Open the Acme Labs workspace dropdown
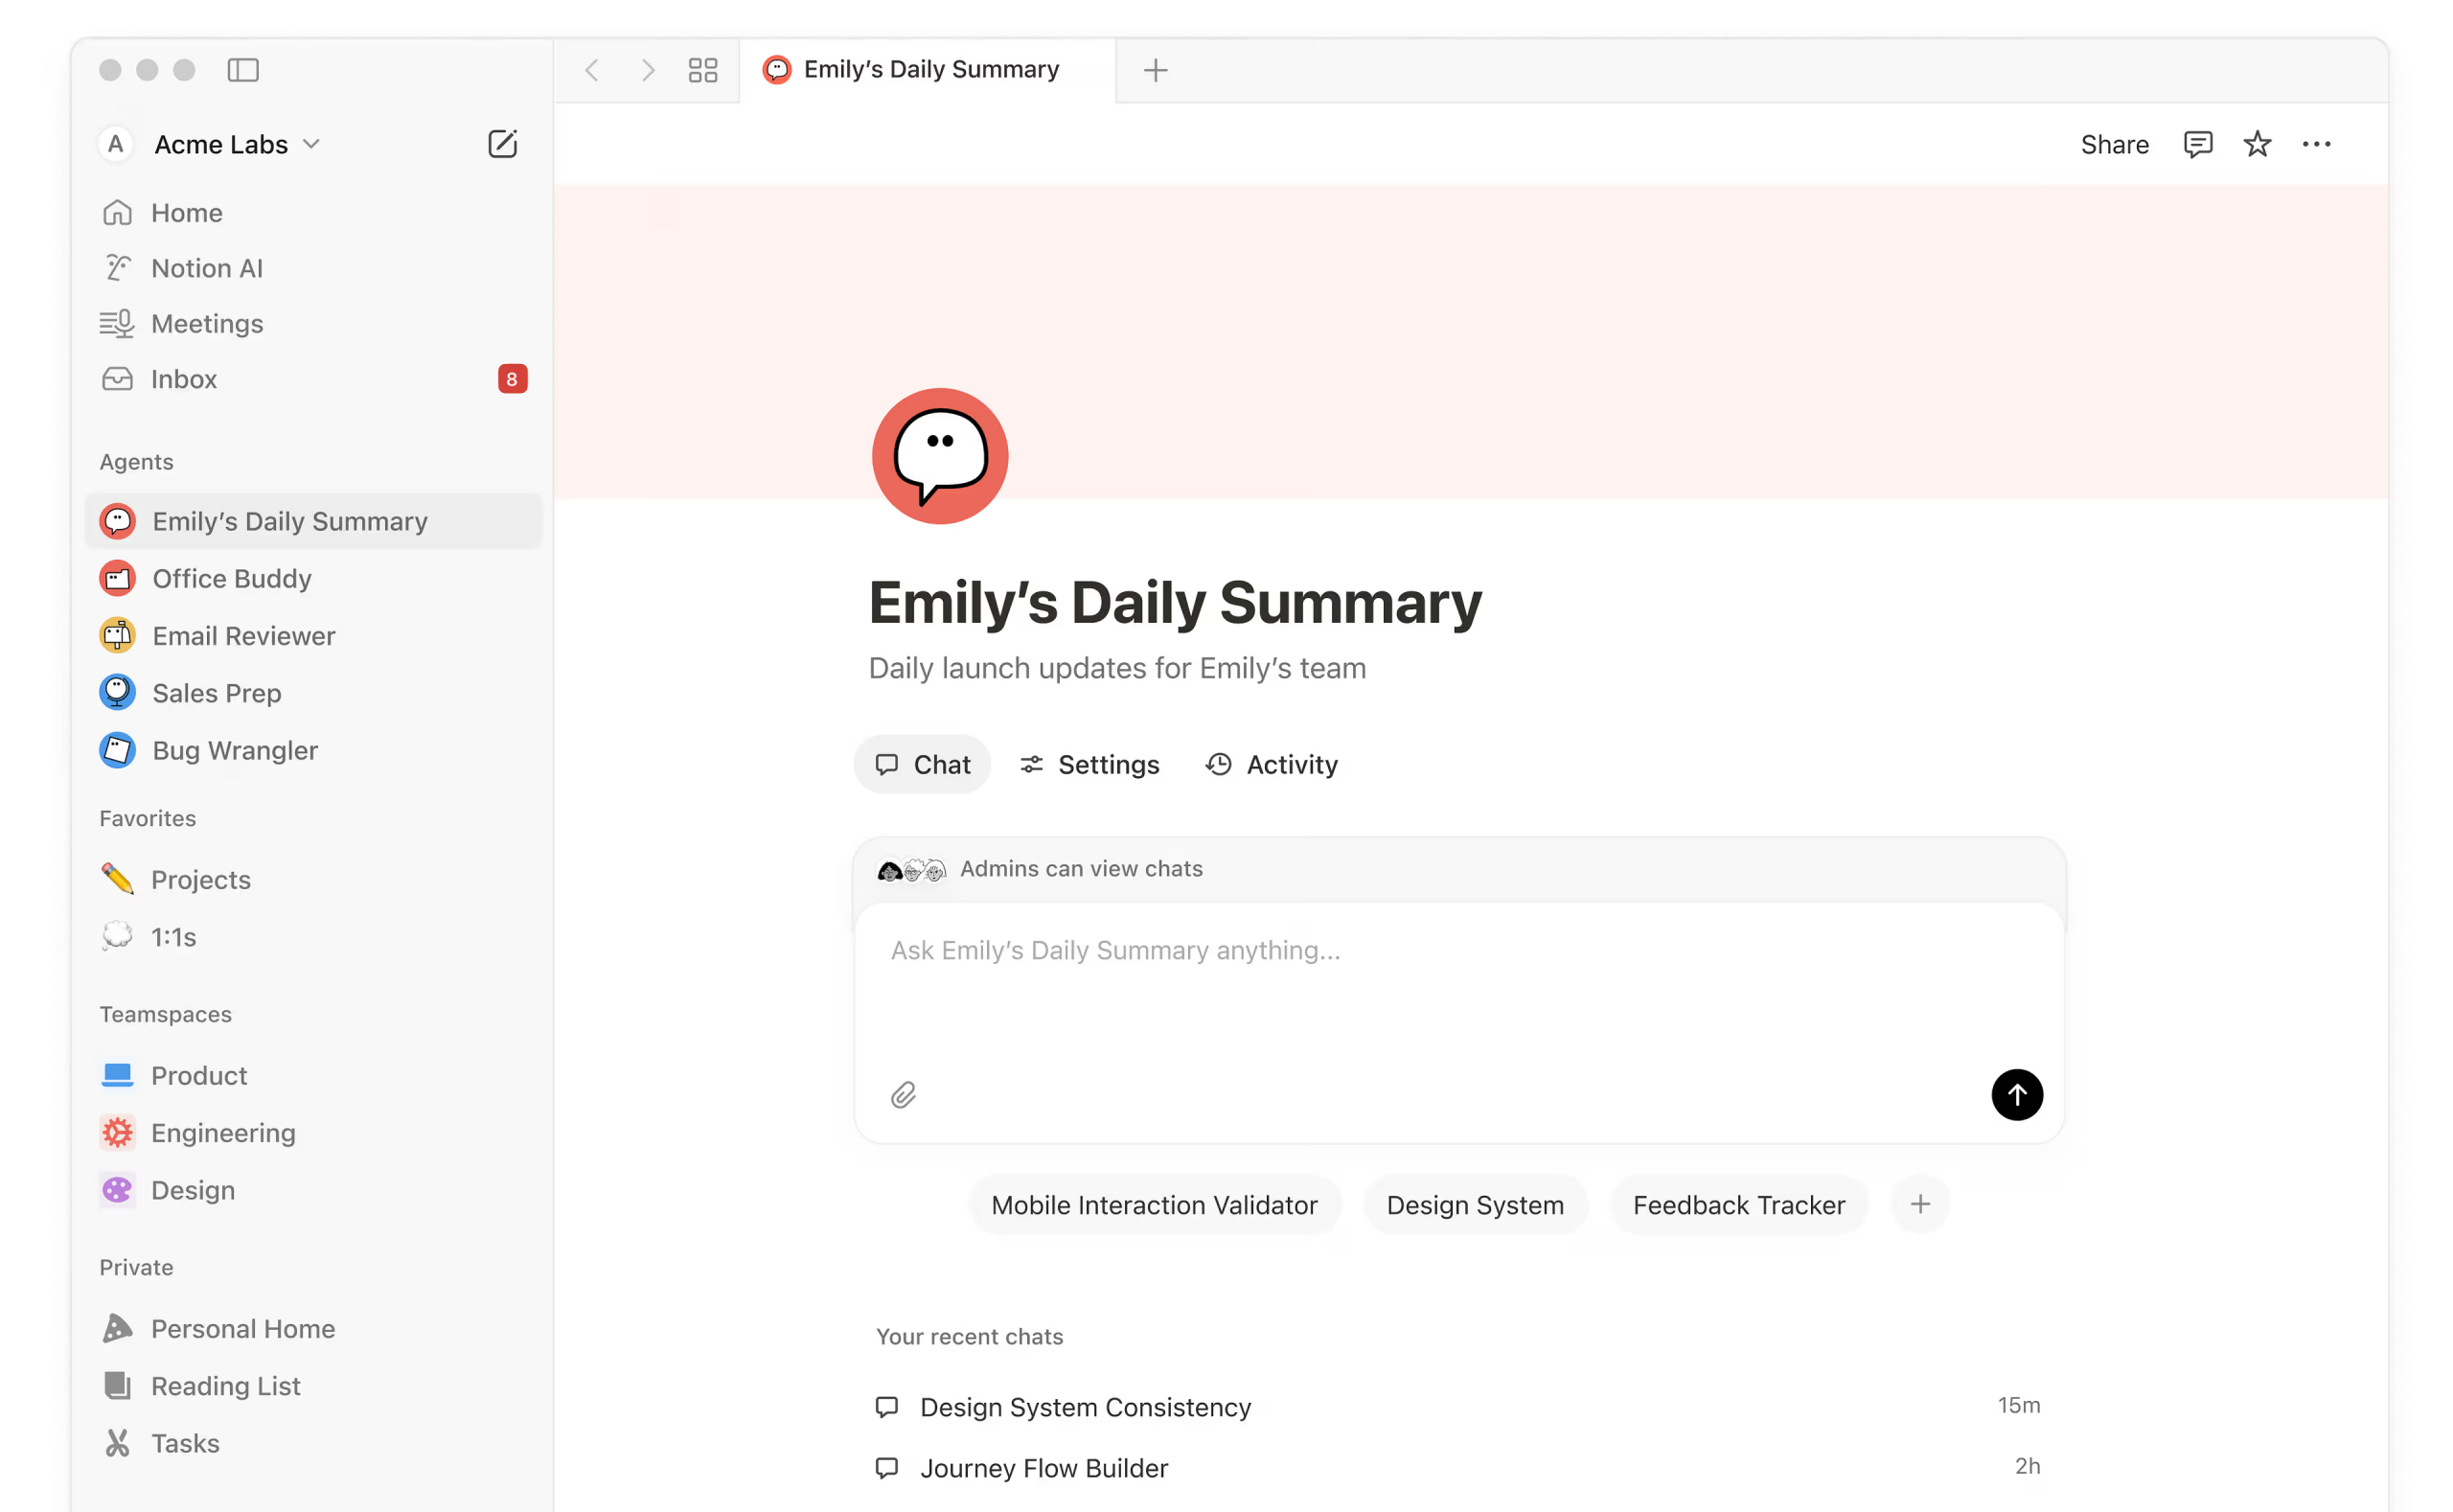This screenshot has height=1512, width=2453. coord(236,144)
